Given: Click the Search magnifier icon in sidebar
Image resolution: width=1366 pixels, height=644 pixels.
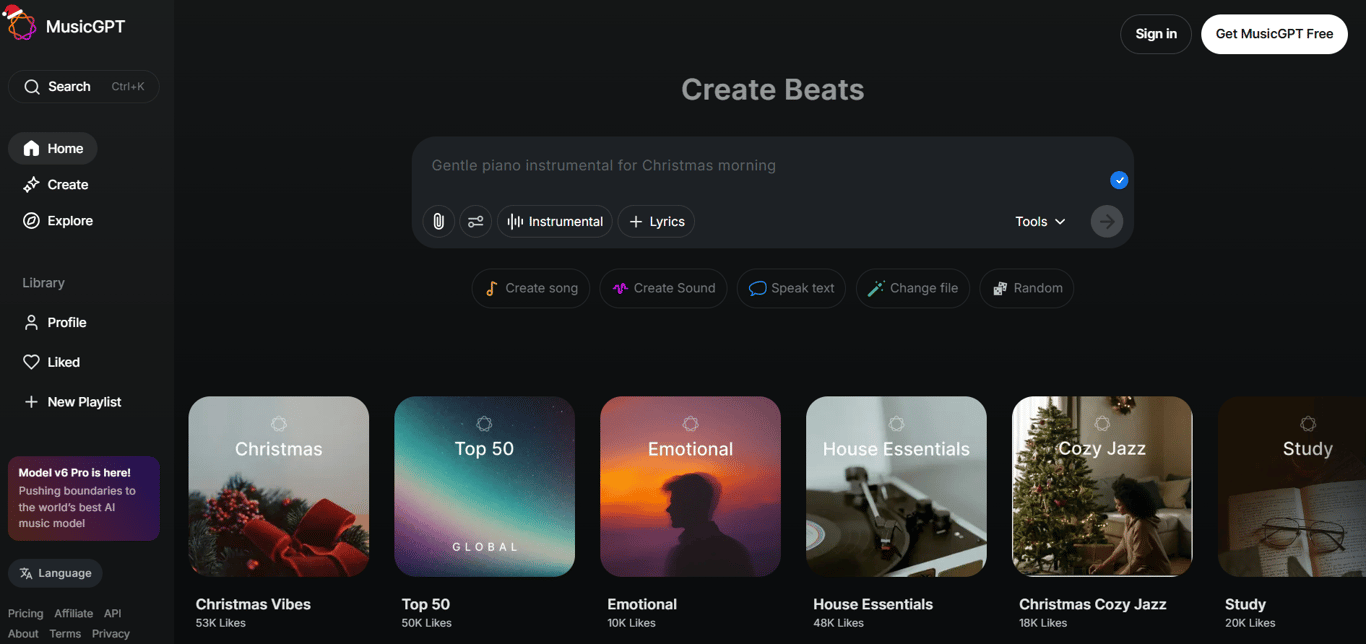Looking at the screenshot, I should point(33,86).
